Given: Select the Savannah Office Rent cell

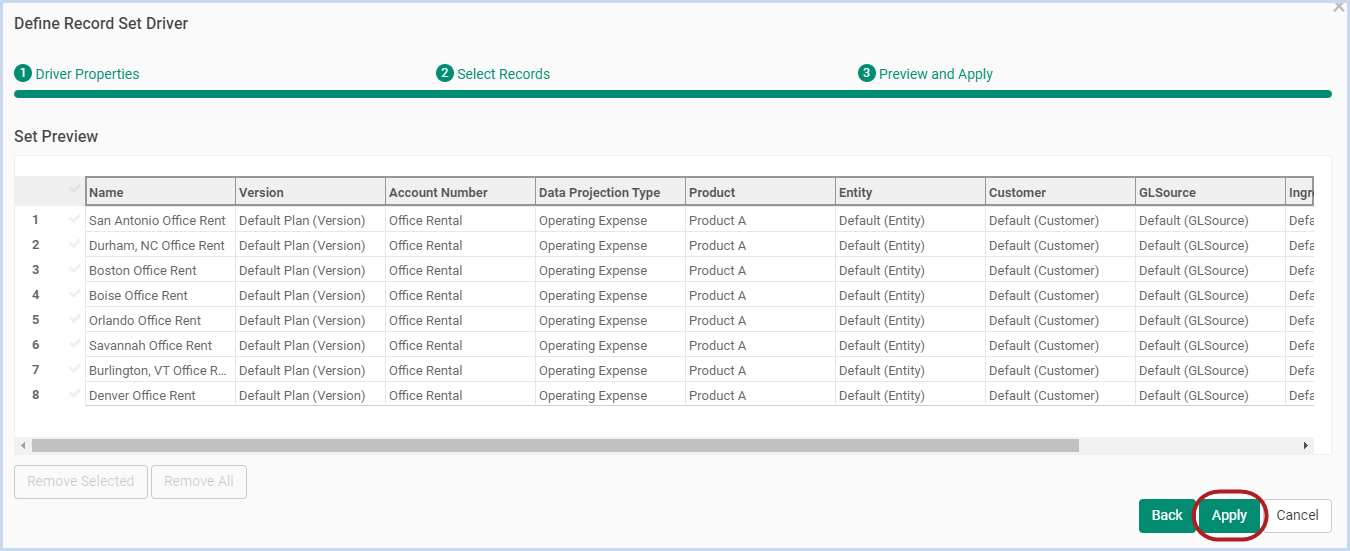Looking at the screenshot, I should point(160,345).
